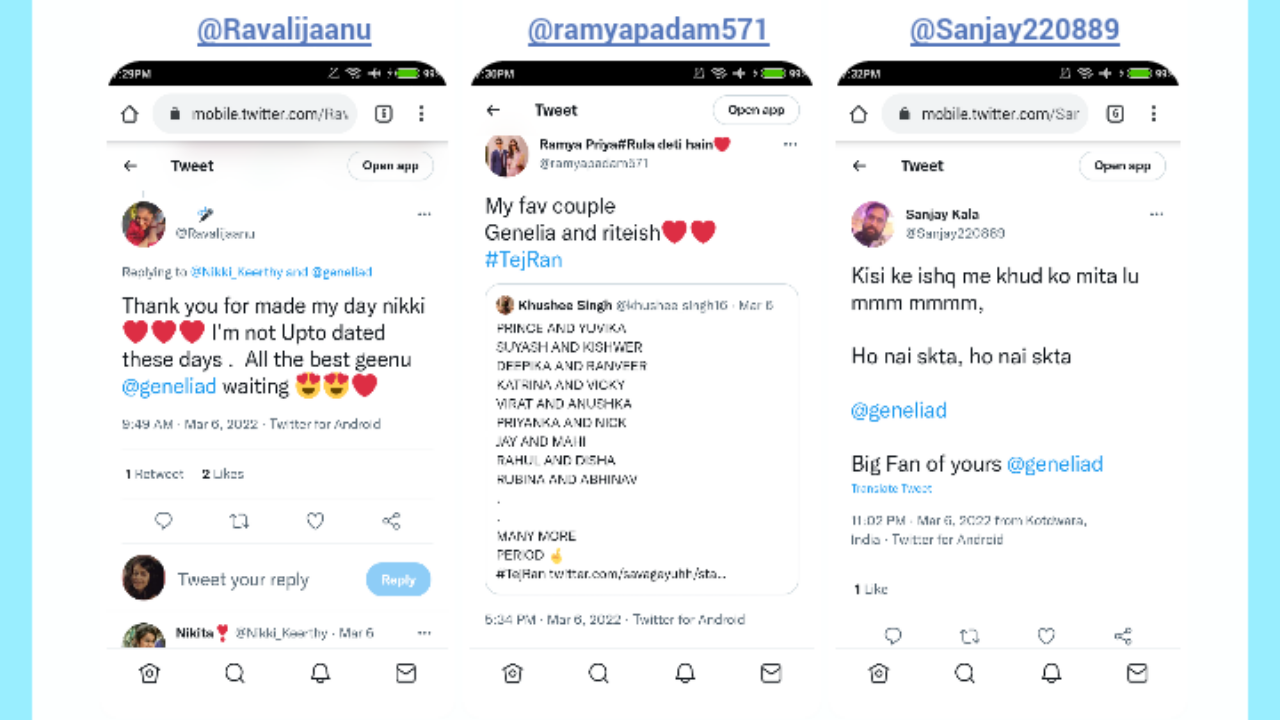Click the blue Reply button
This screenshot has width=1280, height=720.
pyautogui.click(x=398, y=580)
